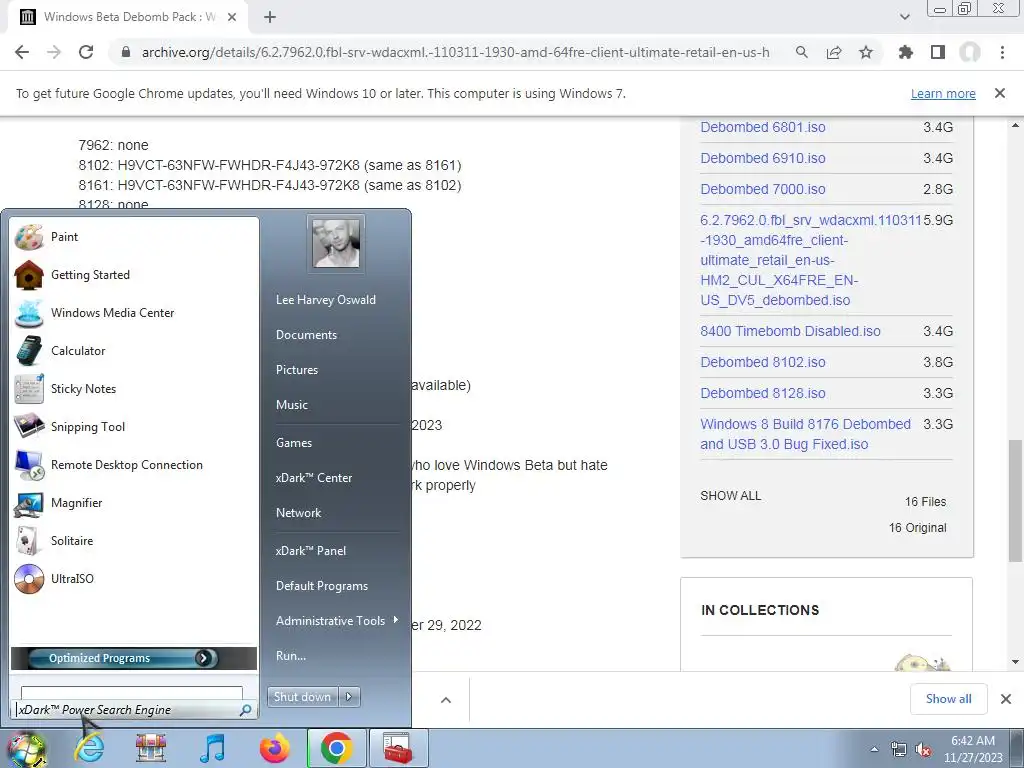Open the Lee Harvey Oswald user folder
The image size is (1024, 768).
325,300
